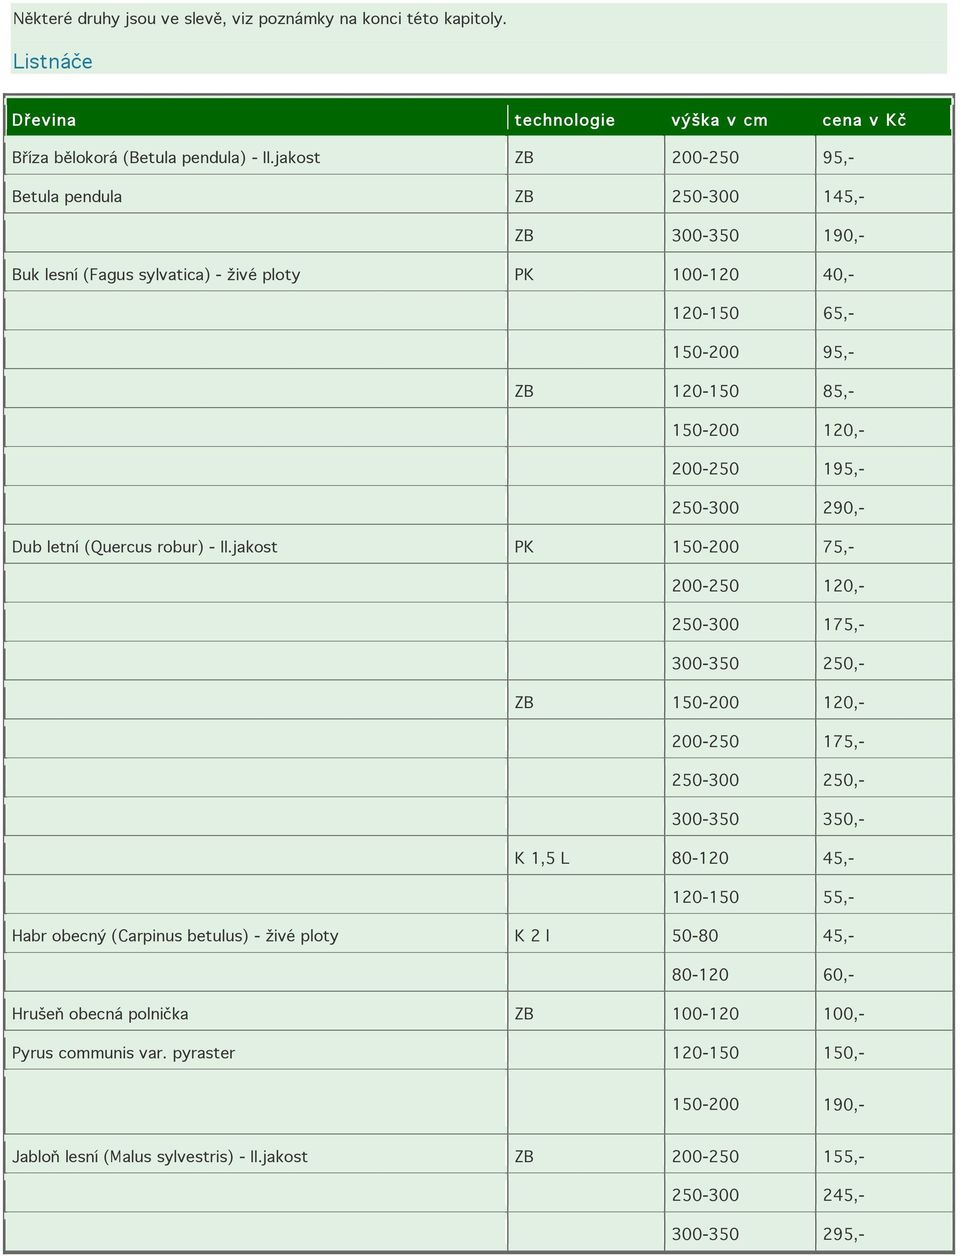Select the výška v cm column header

pyautogui.click(x=740, y=119)
